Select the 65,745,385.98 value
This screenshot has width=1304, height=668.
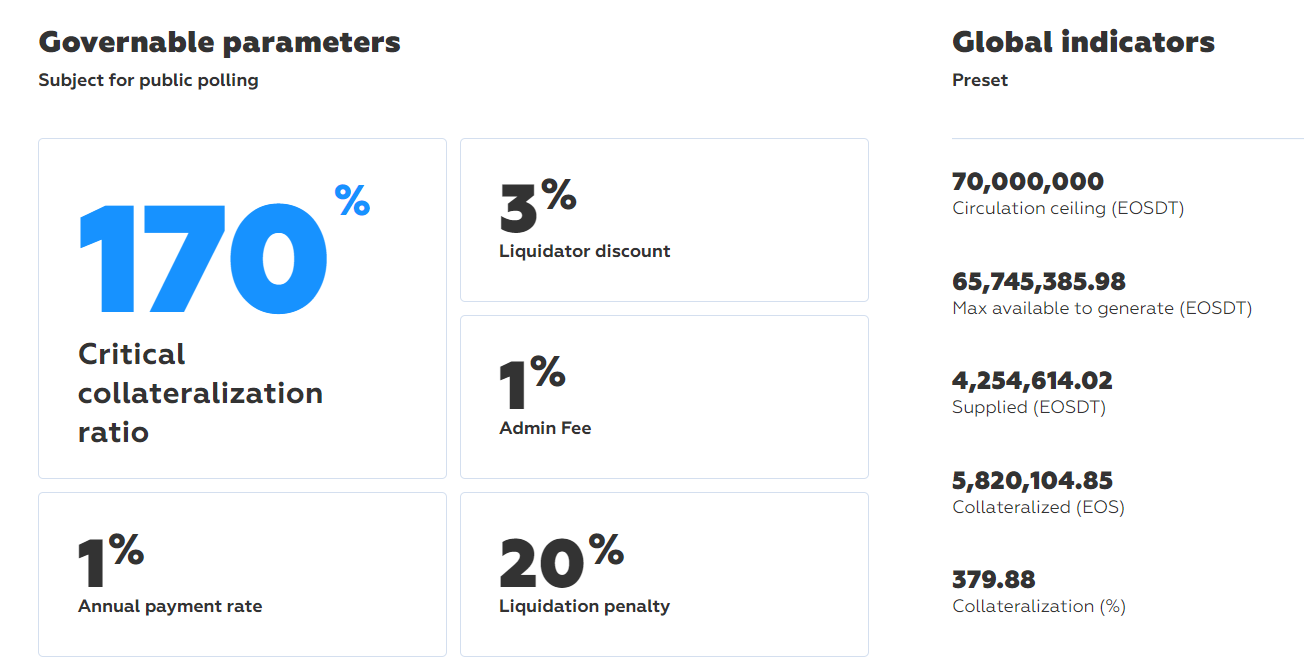pyautogui.click(x=1039, y=281)
